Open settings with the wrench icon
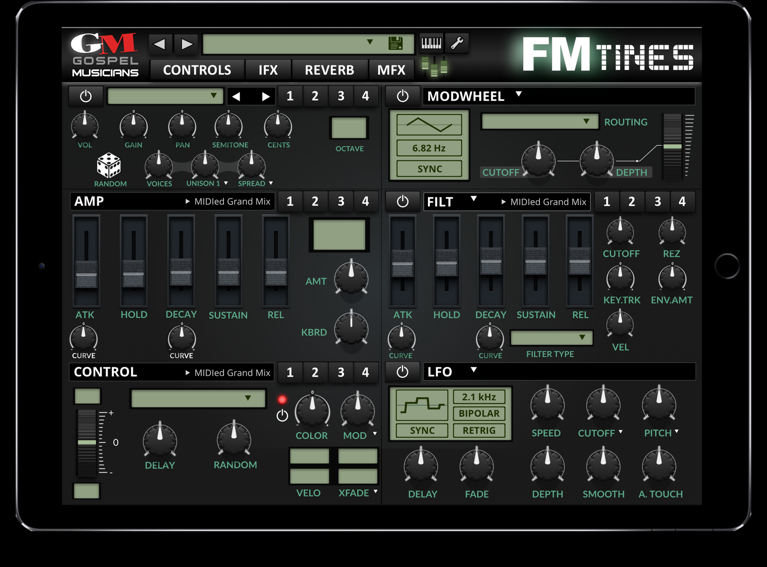 [457, 44]
